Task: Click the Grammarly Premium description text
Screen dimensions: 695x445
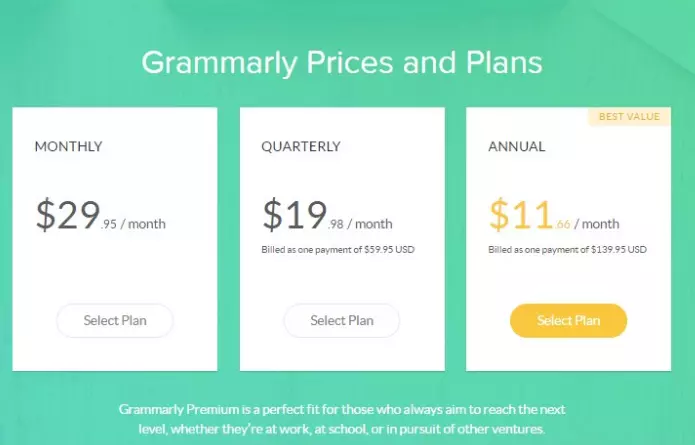Action: pos(342,419)
